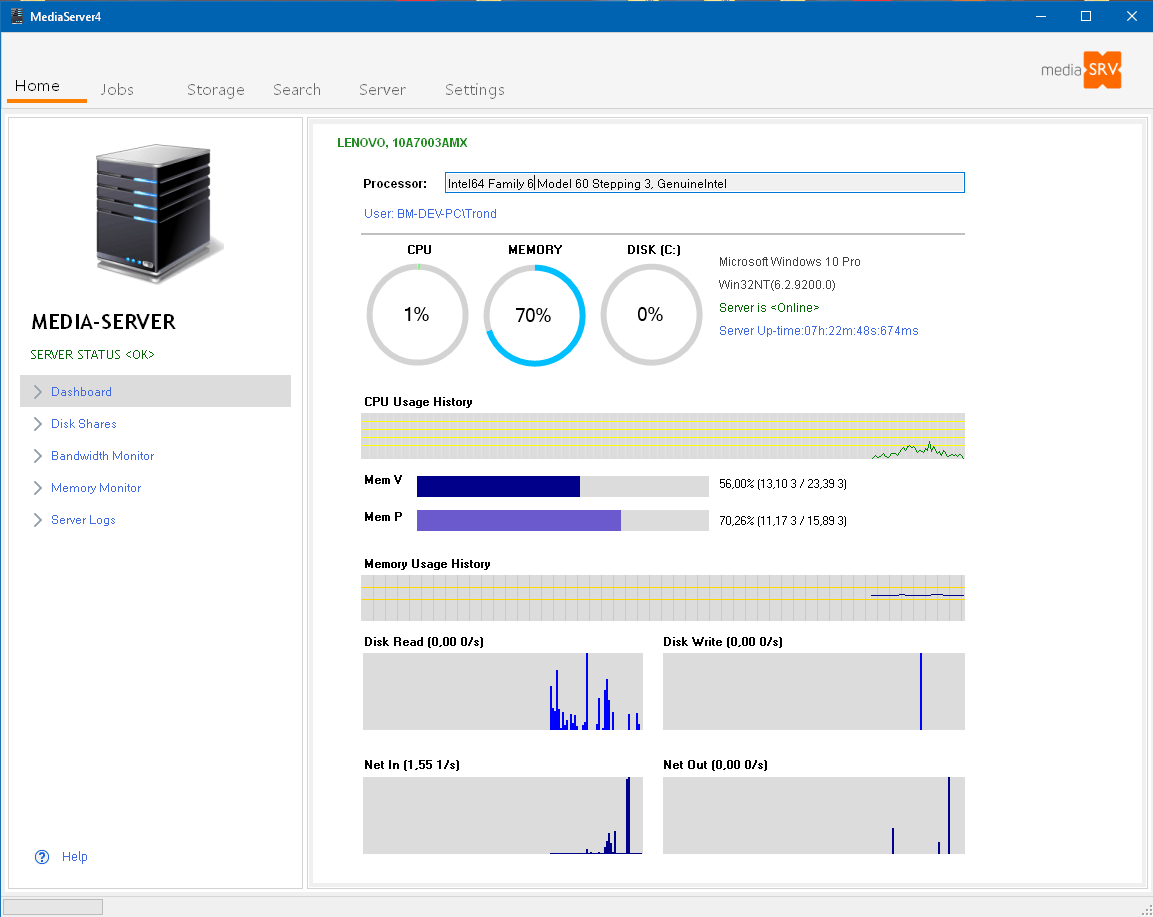Viewport: 1153px width, 917px height.
Task: Click the CPU usage gauge
Action: pyautogui.click(x=416, y=315)
